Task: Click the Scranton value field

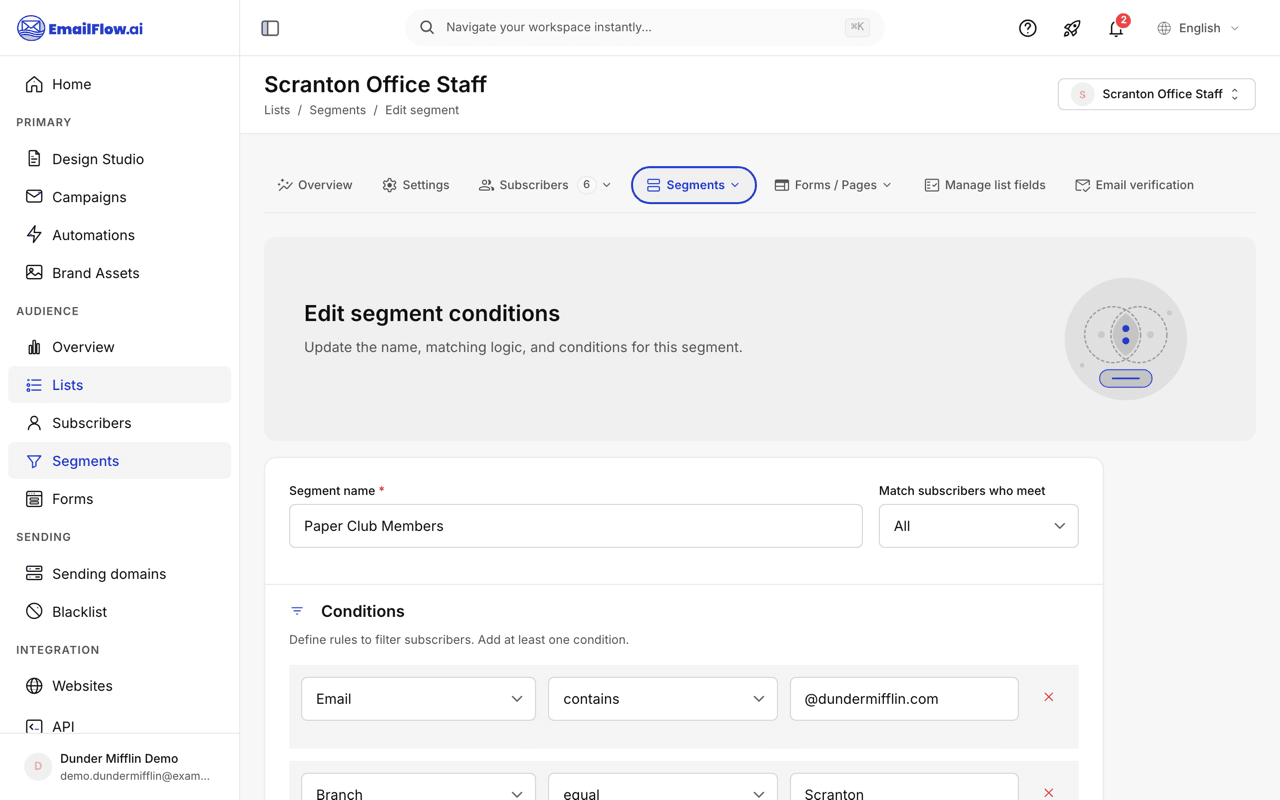Action: (x=904, y=787)
